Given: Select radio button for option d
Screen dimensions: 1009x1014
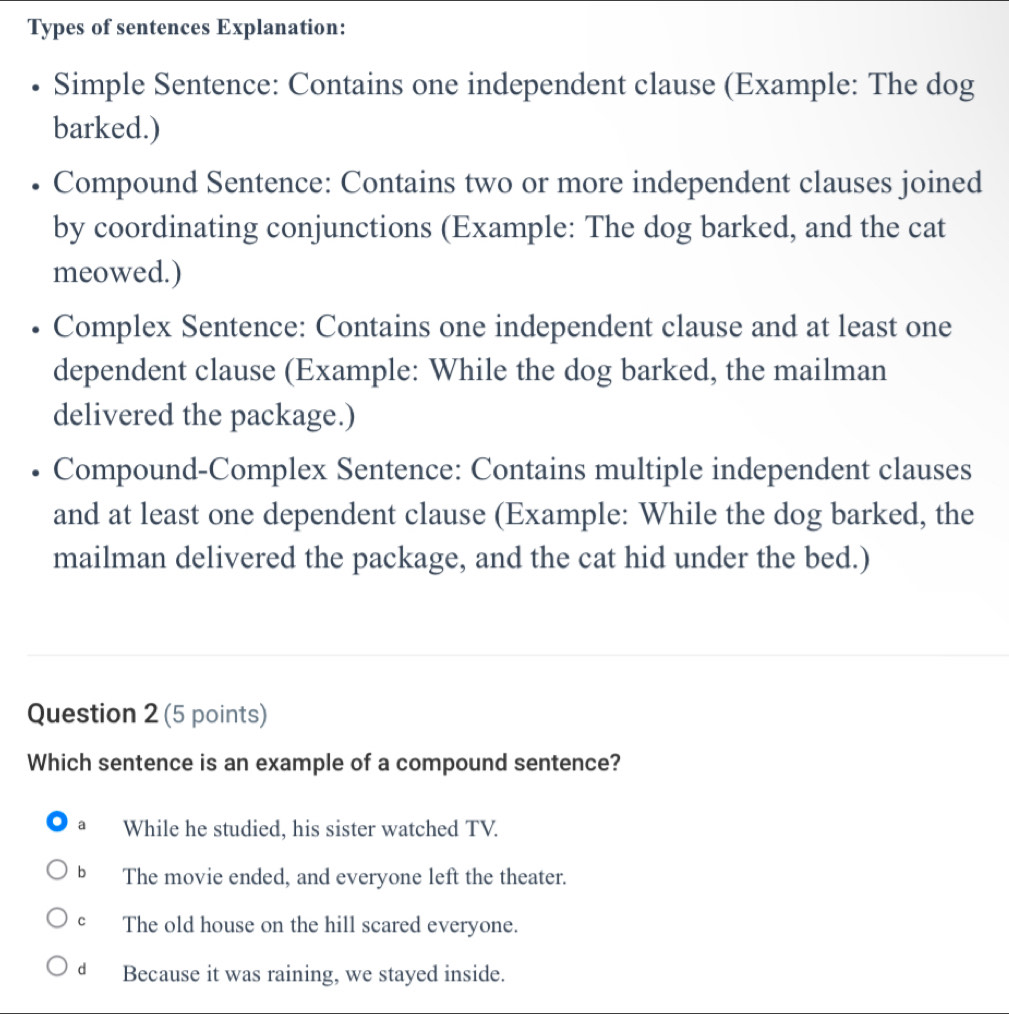Looking at the screenshot, I should click(55, 972).
